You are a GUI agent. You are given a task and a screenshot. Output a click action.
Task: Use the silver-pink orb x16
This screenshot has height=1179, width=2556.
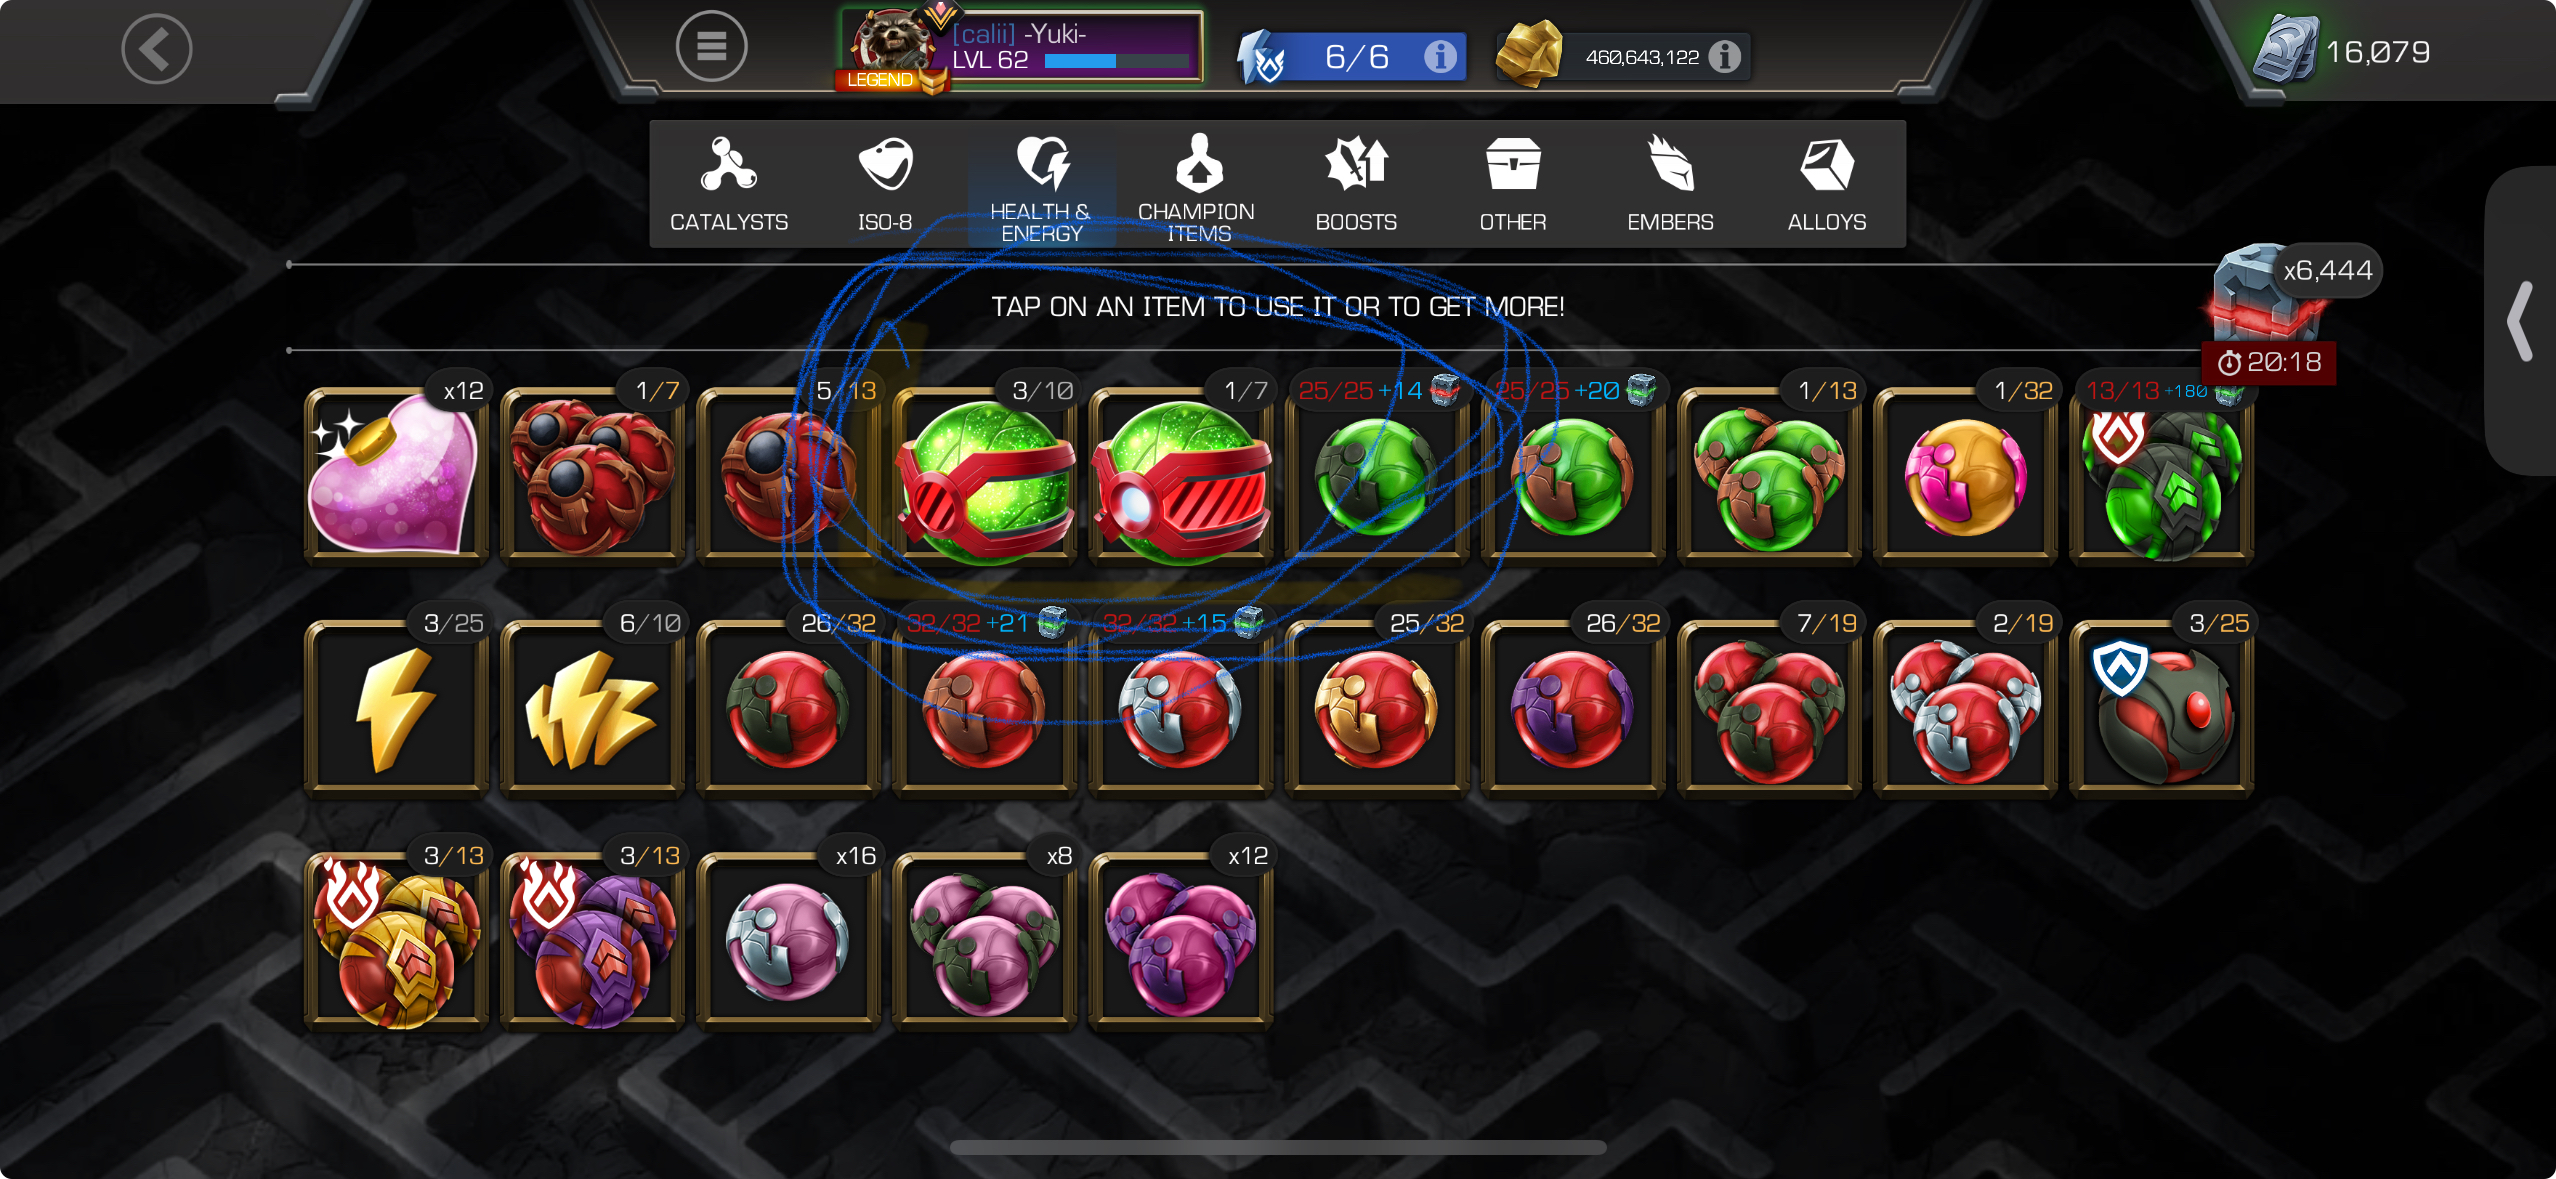click(788, 941)
